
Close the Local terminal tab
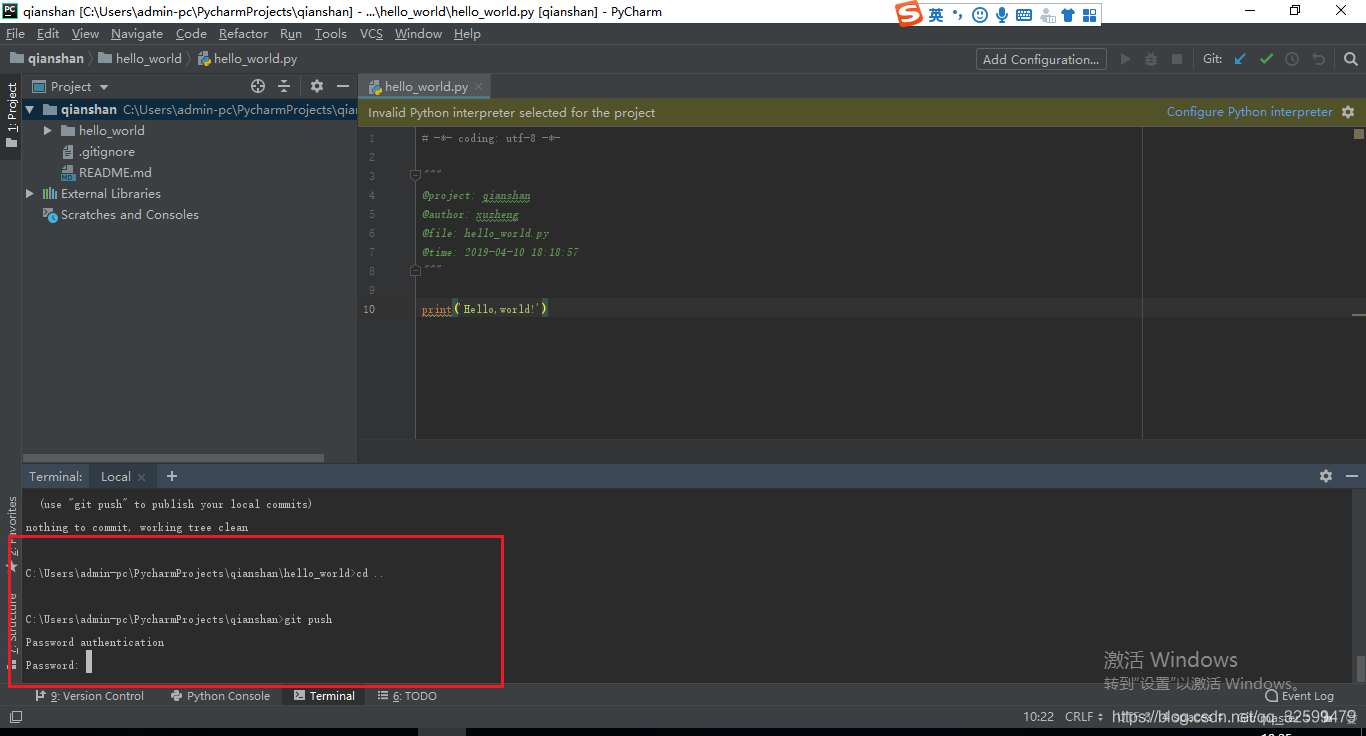pyautogui.click(x=142, y=477)
